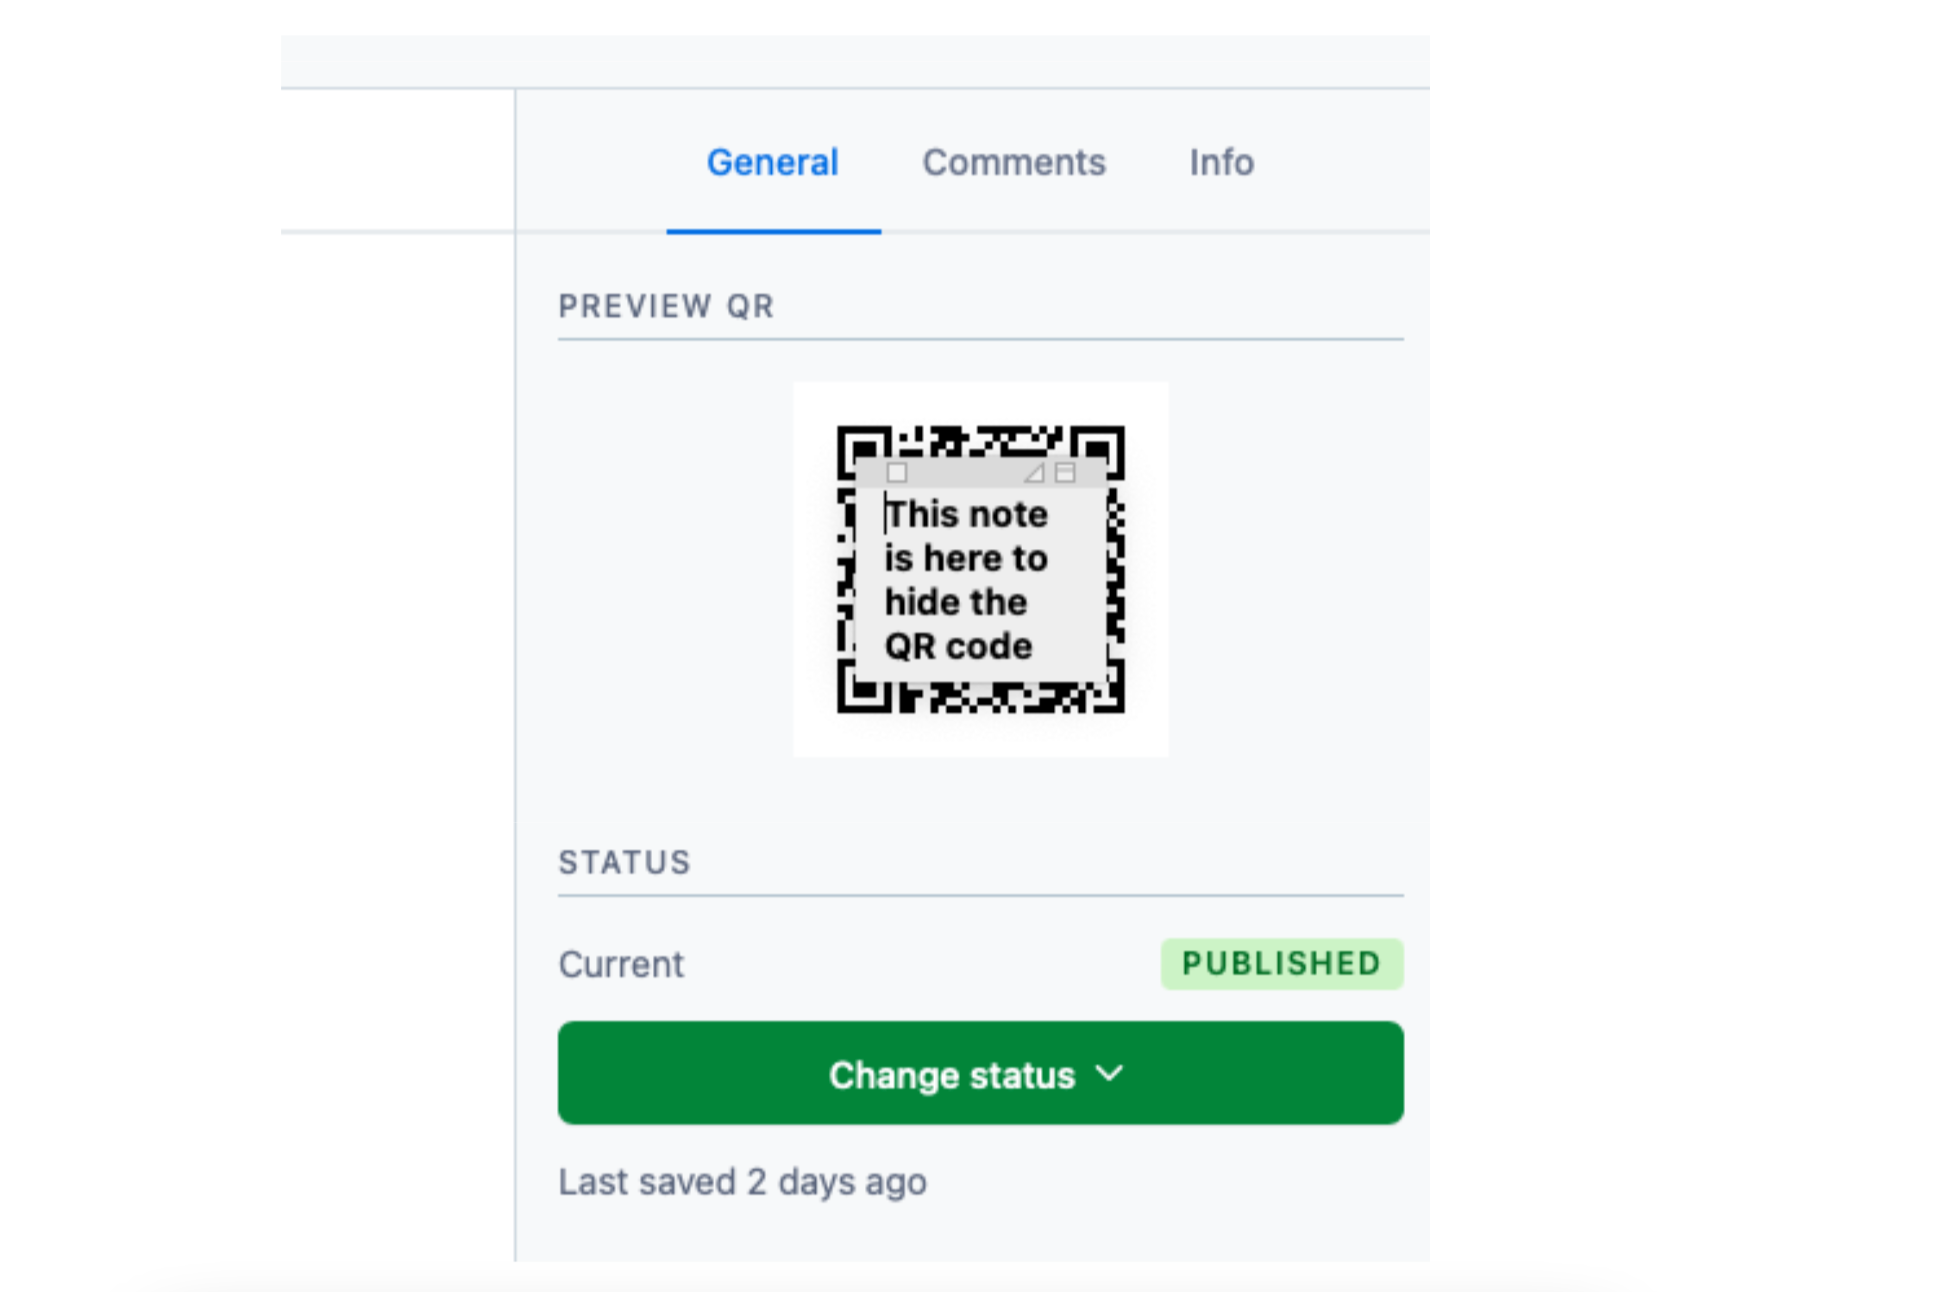Select the General tab
This screenshot has height=1292, width=1956.
773,162
